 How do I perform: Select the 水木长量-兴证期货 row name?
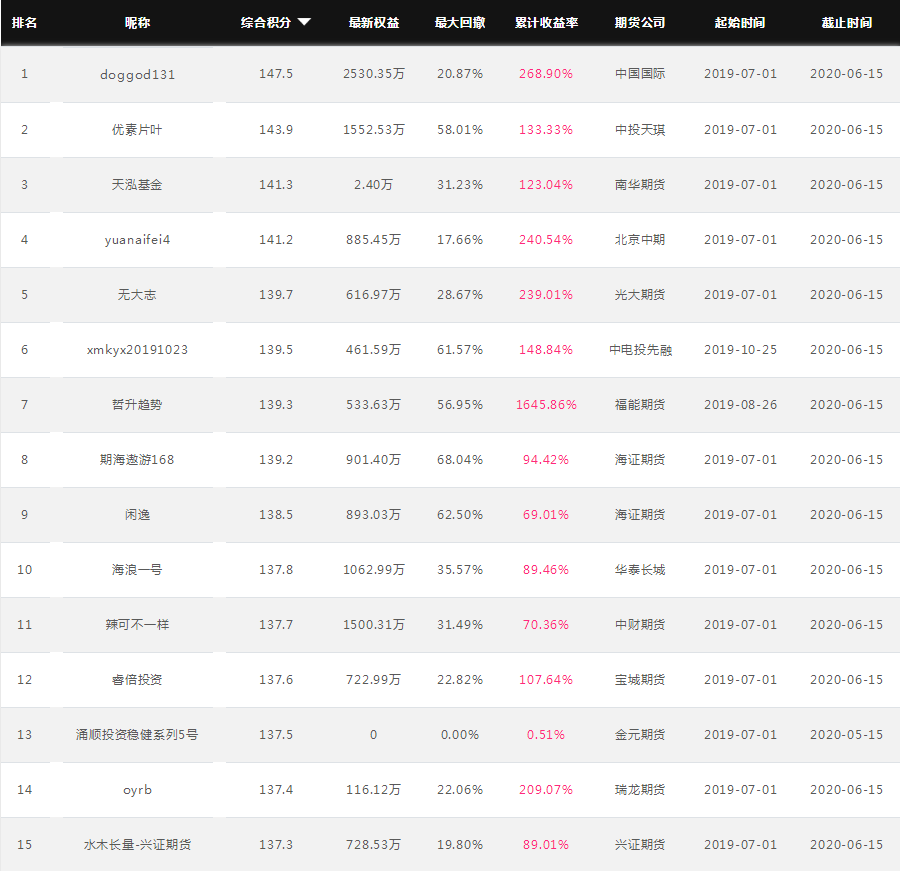[137, 845]
